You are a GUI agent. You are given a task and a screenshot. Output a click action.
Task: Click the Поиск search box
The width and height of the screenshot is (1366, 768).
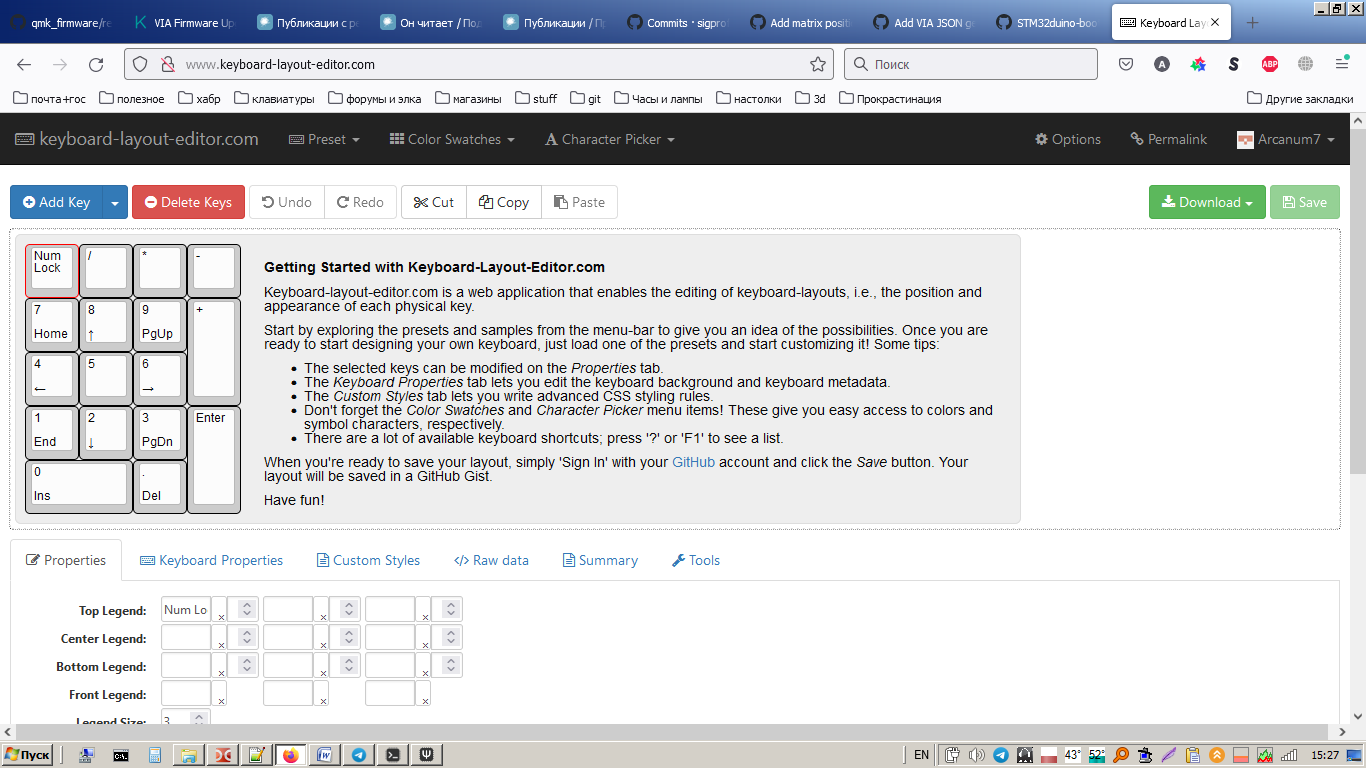click(x=971, y=64)
